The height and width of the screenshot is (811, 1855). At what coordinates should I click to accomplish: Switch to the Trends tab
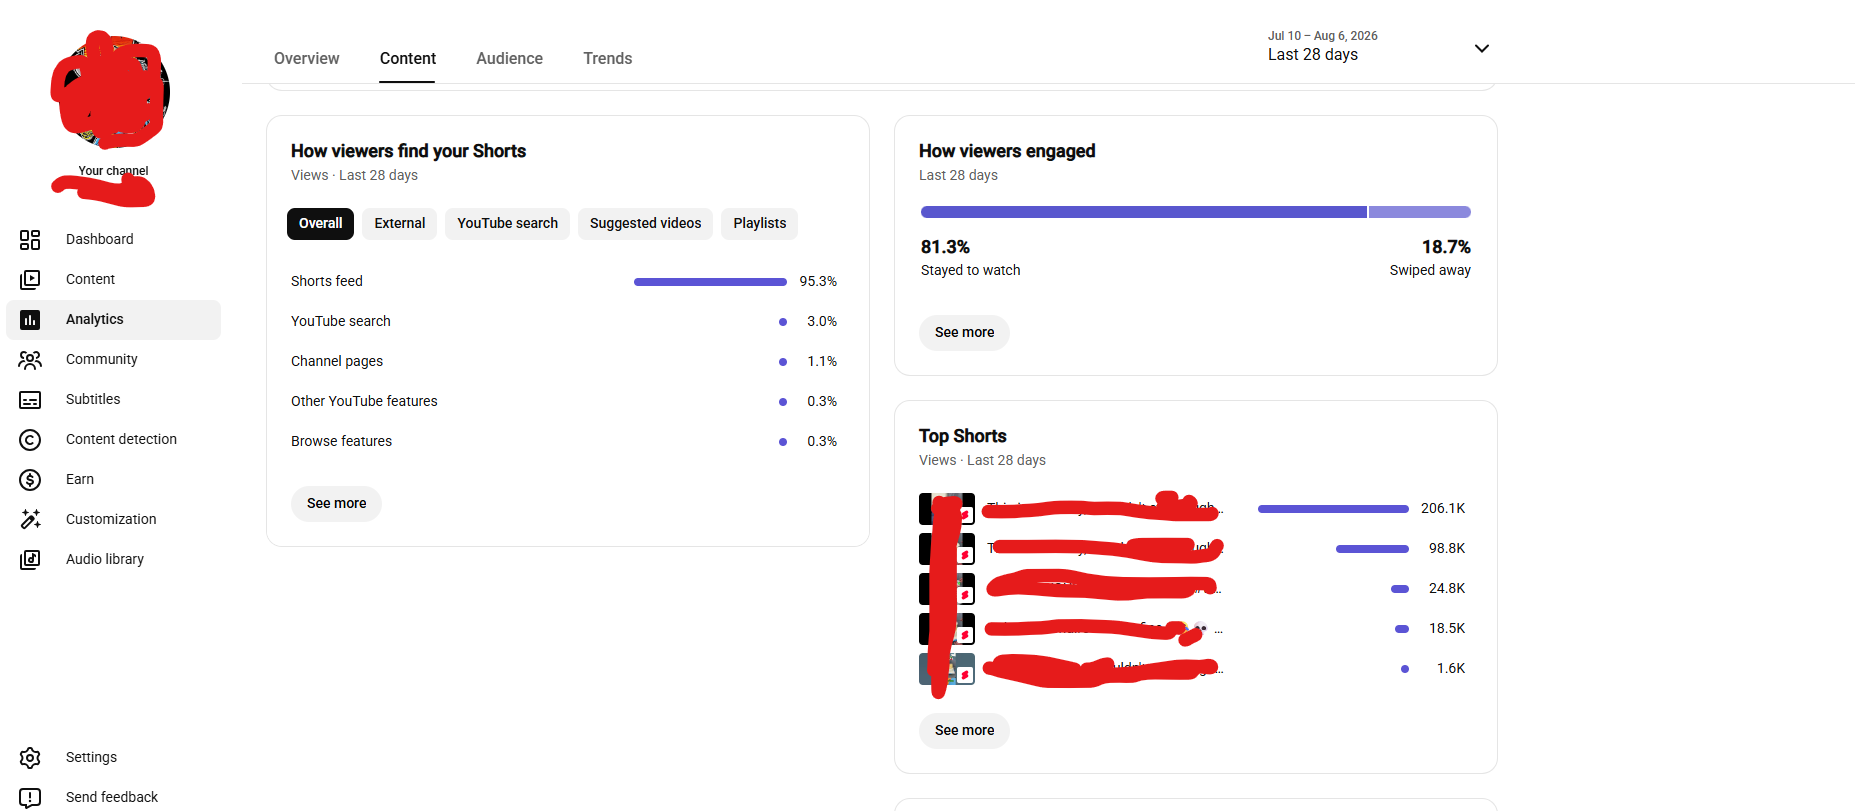coord(608,59)
